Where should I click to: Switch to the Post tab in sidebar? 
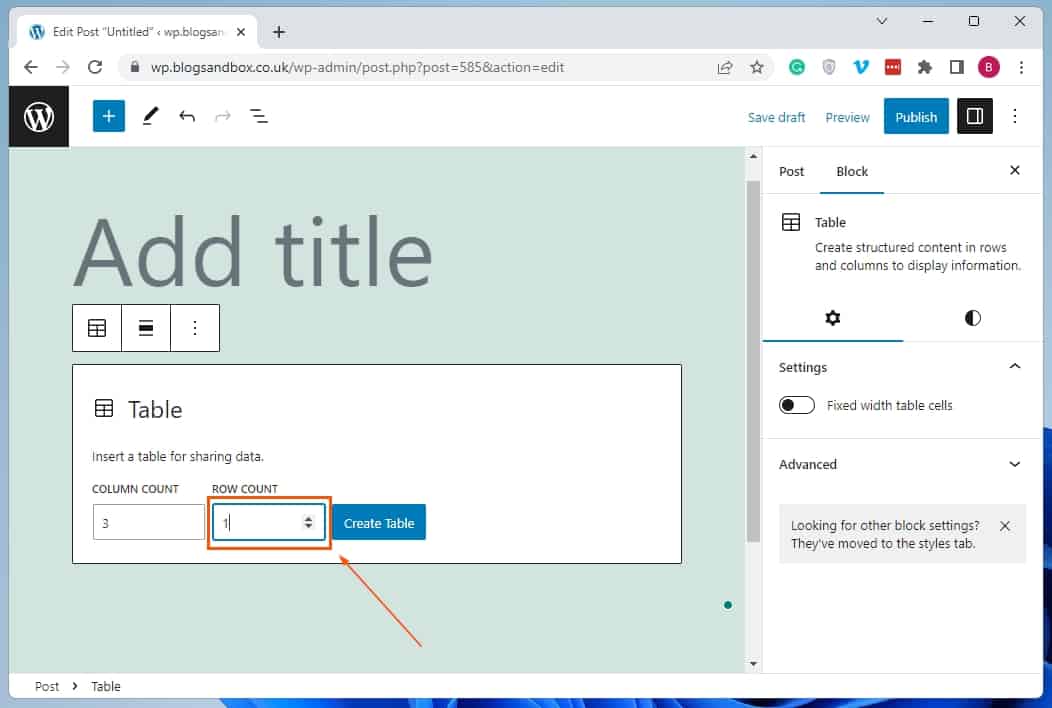(x=791, y=172)
